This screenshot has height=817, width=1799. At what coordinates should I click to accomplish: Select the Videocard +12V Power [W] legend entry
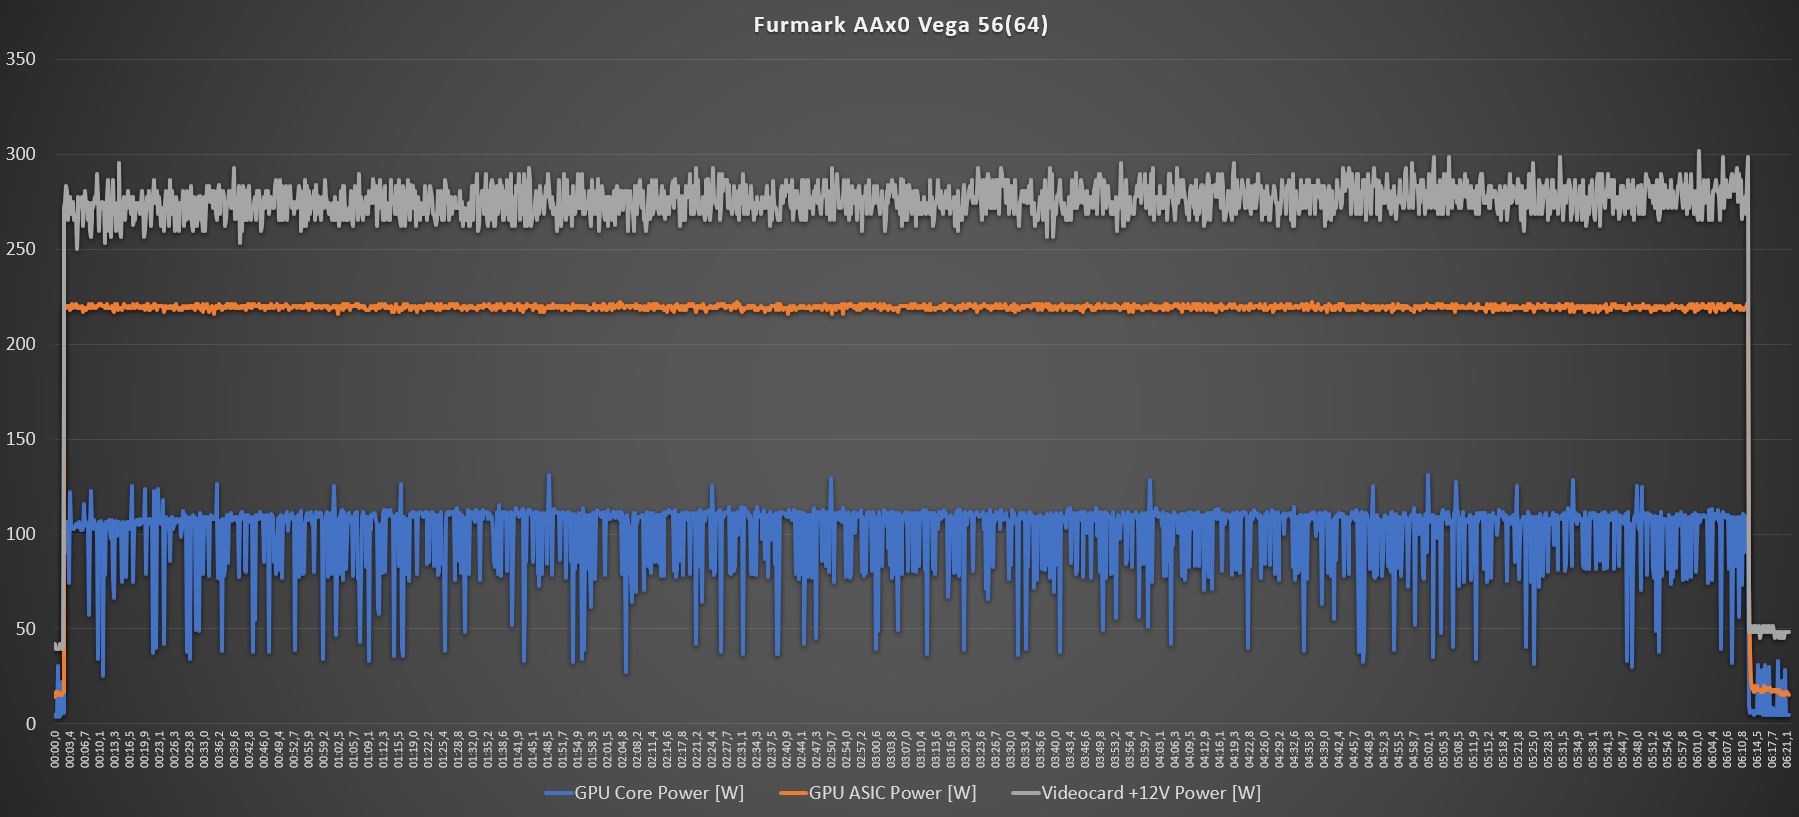[x=1136, y=793]
